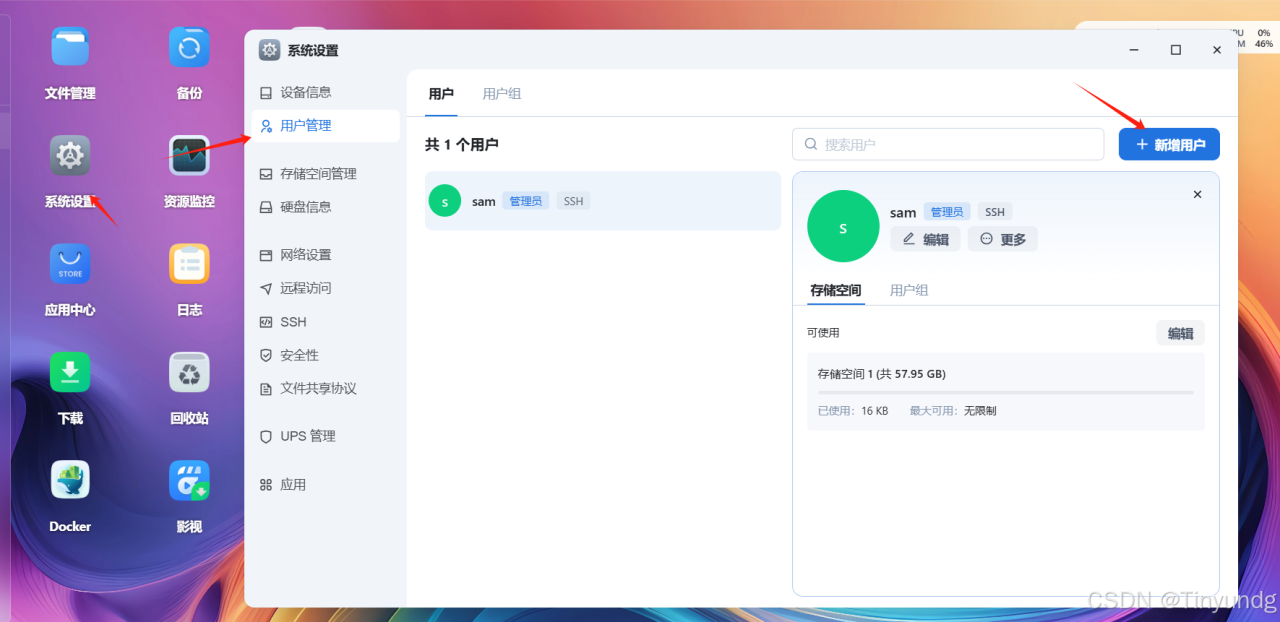
Task: Click 编辑 to edit user sam
Action: pos(924,238)
